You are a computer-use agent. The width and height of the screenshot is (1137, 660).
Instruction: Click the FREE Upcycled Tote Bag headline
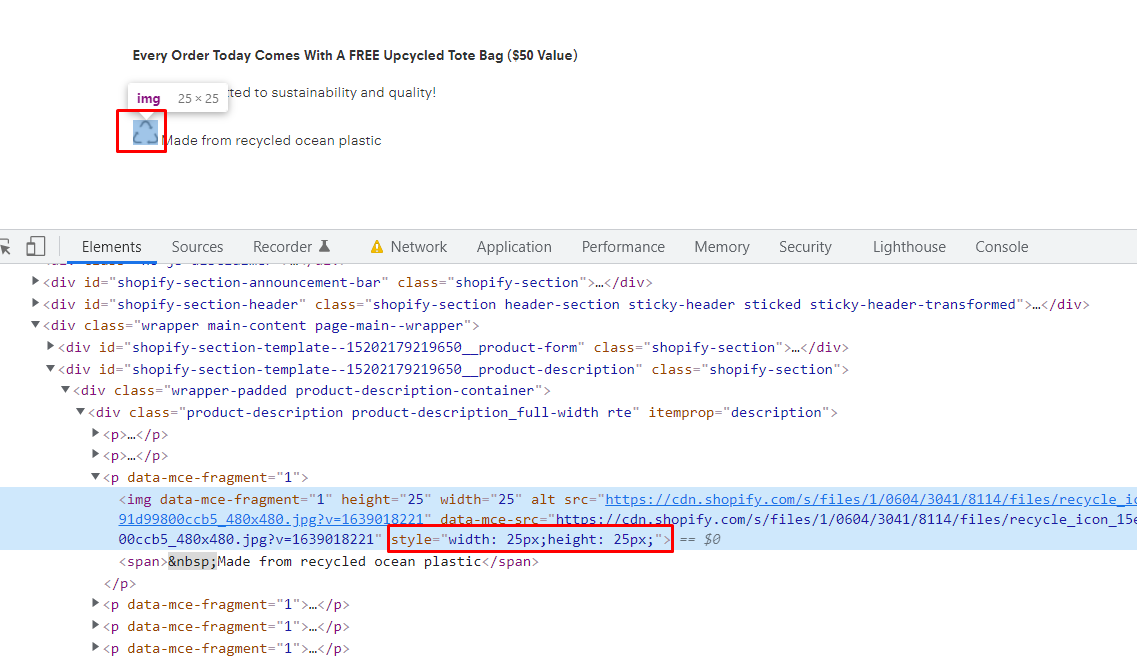tap(355, 56)
